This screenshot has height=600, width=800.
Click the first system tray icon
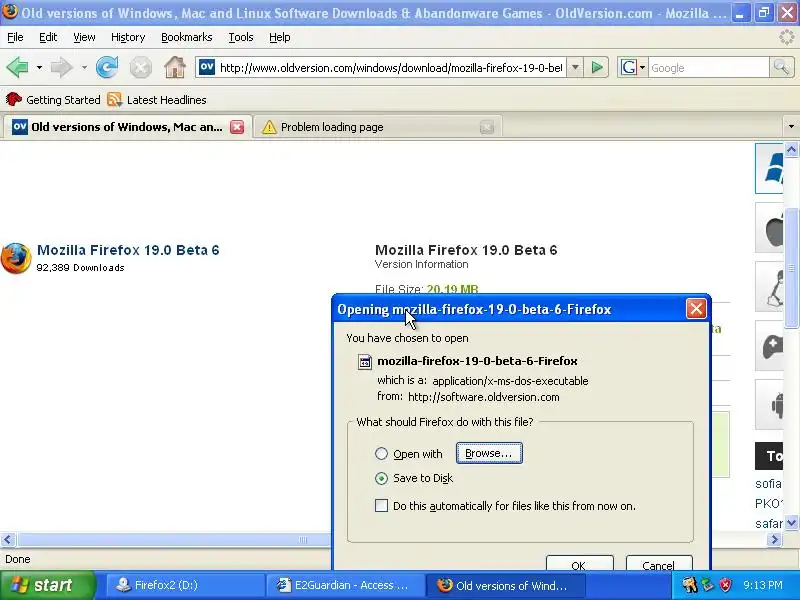(x=689, y=585)
